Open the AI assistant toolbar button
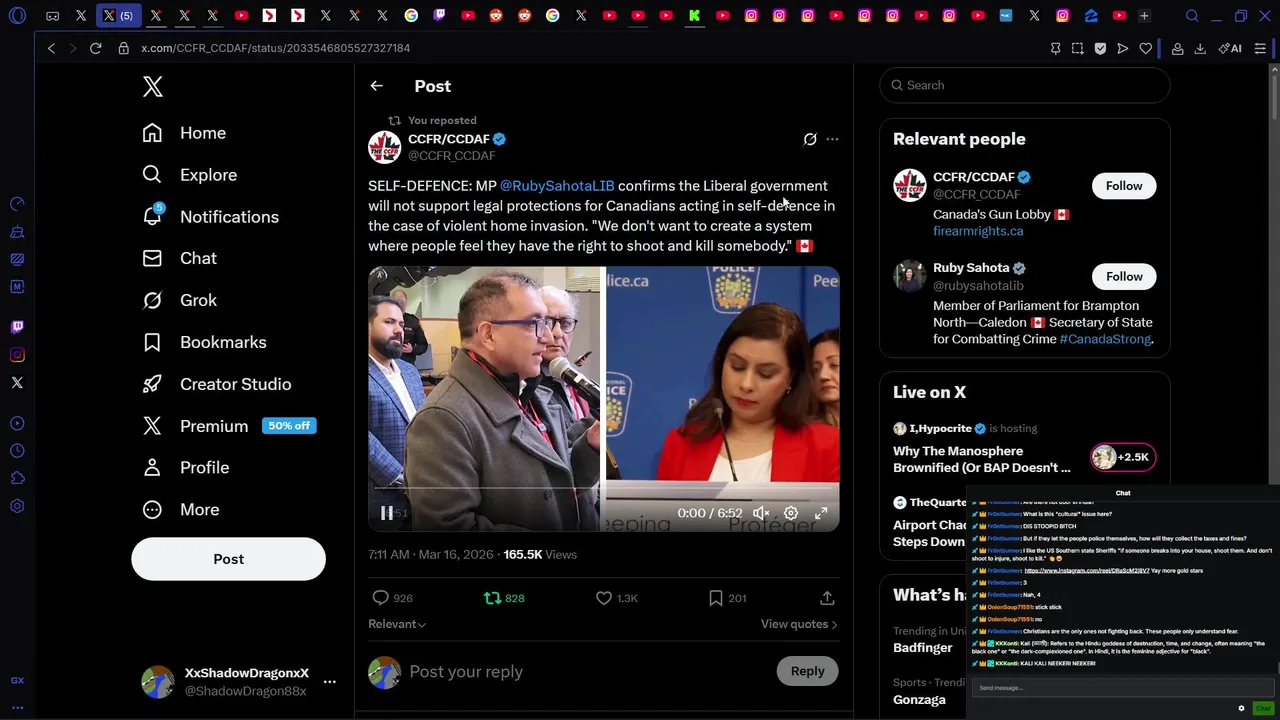 (1230, 48)
